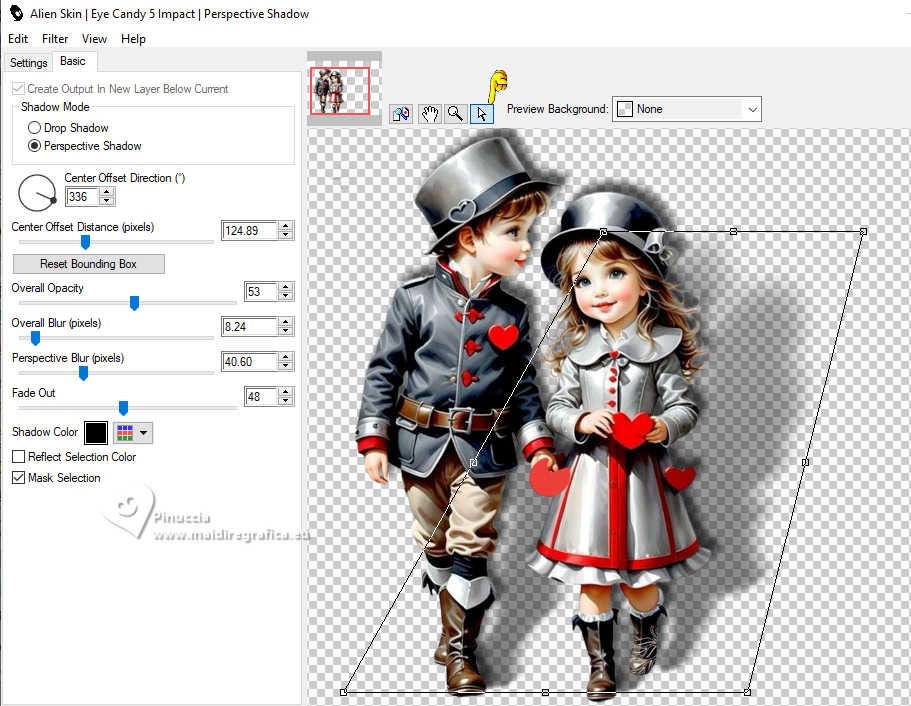Click the bottom-left bounding box handle
911x706 pixels.
[x=343, y=692]
